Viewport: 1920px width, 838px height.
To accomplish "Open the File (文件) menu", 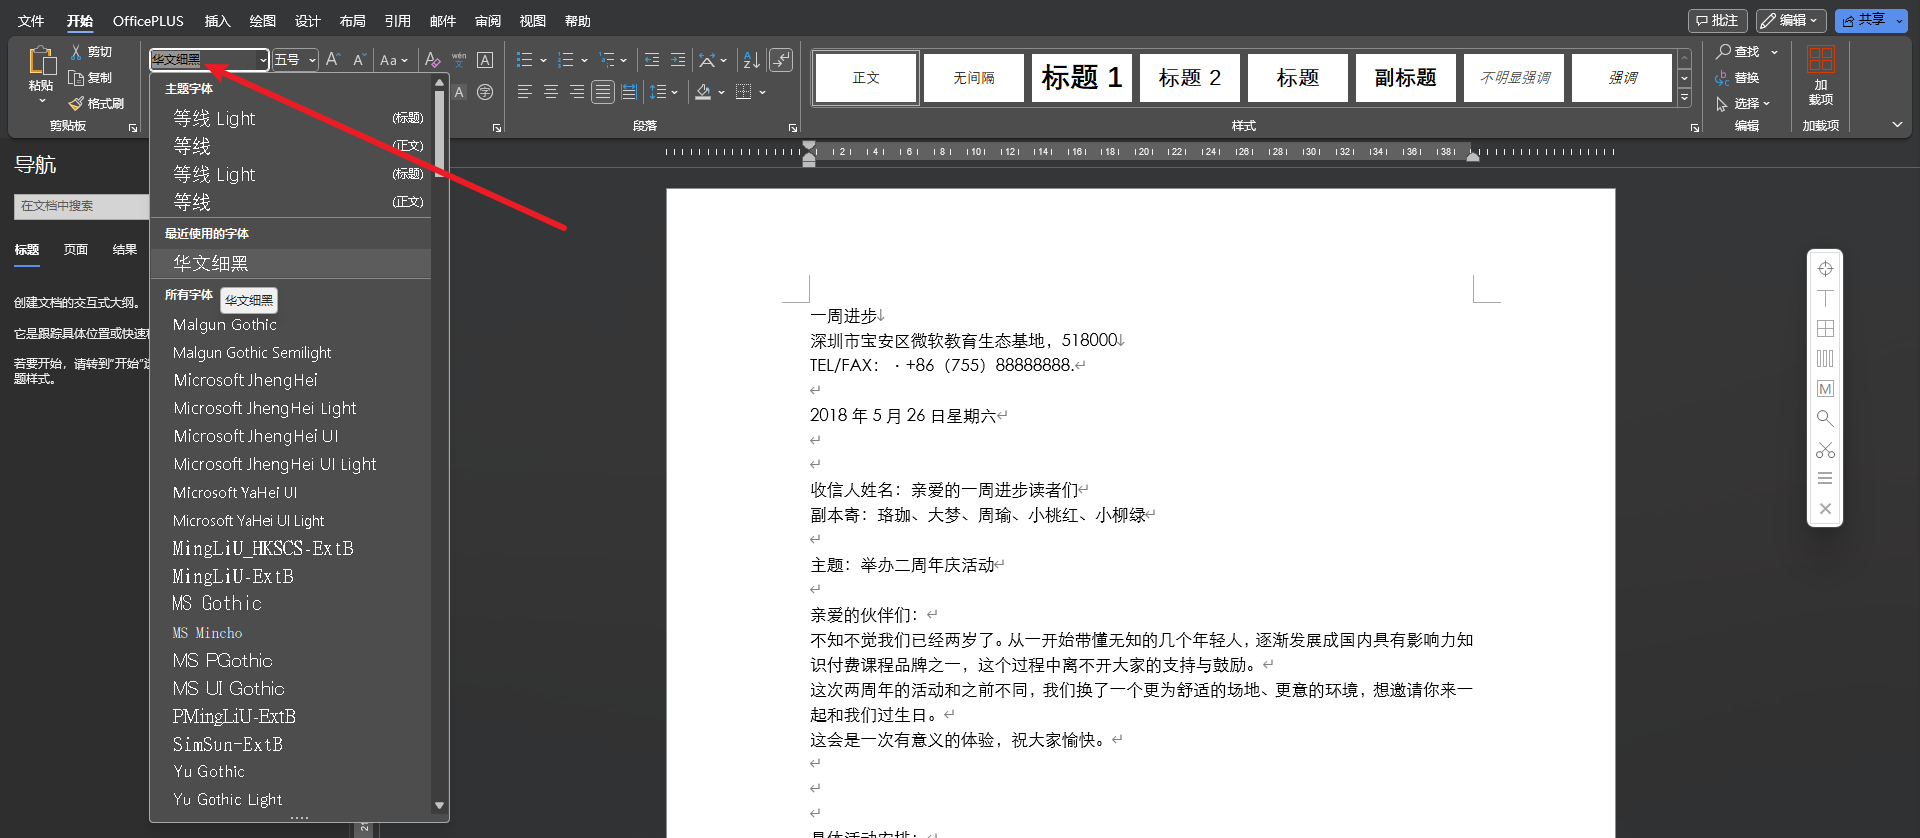I will coord(31,20).
